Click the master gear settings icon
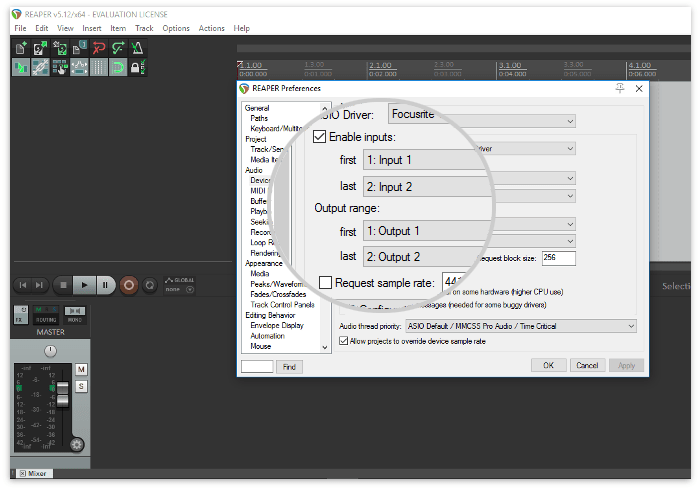The image size is (700, 491). tap(77, 445)
